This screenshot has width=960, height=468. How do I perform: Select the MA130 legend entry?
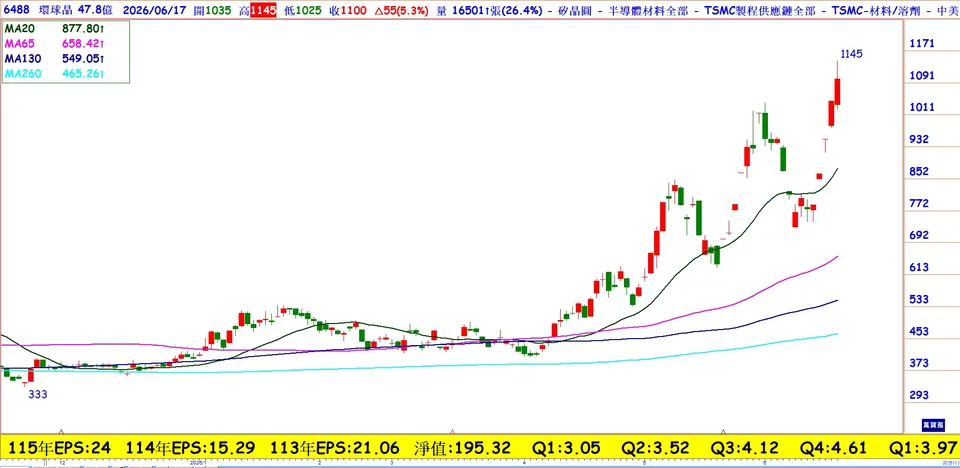(x=55, y=59)
